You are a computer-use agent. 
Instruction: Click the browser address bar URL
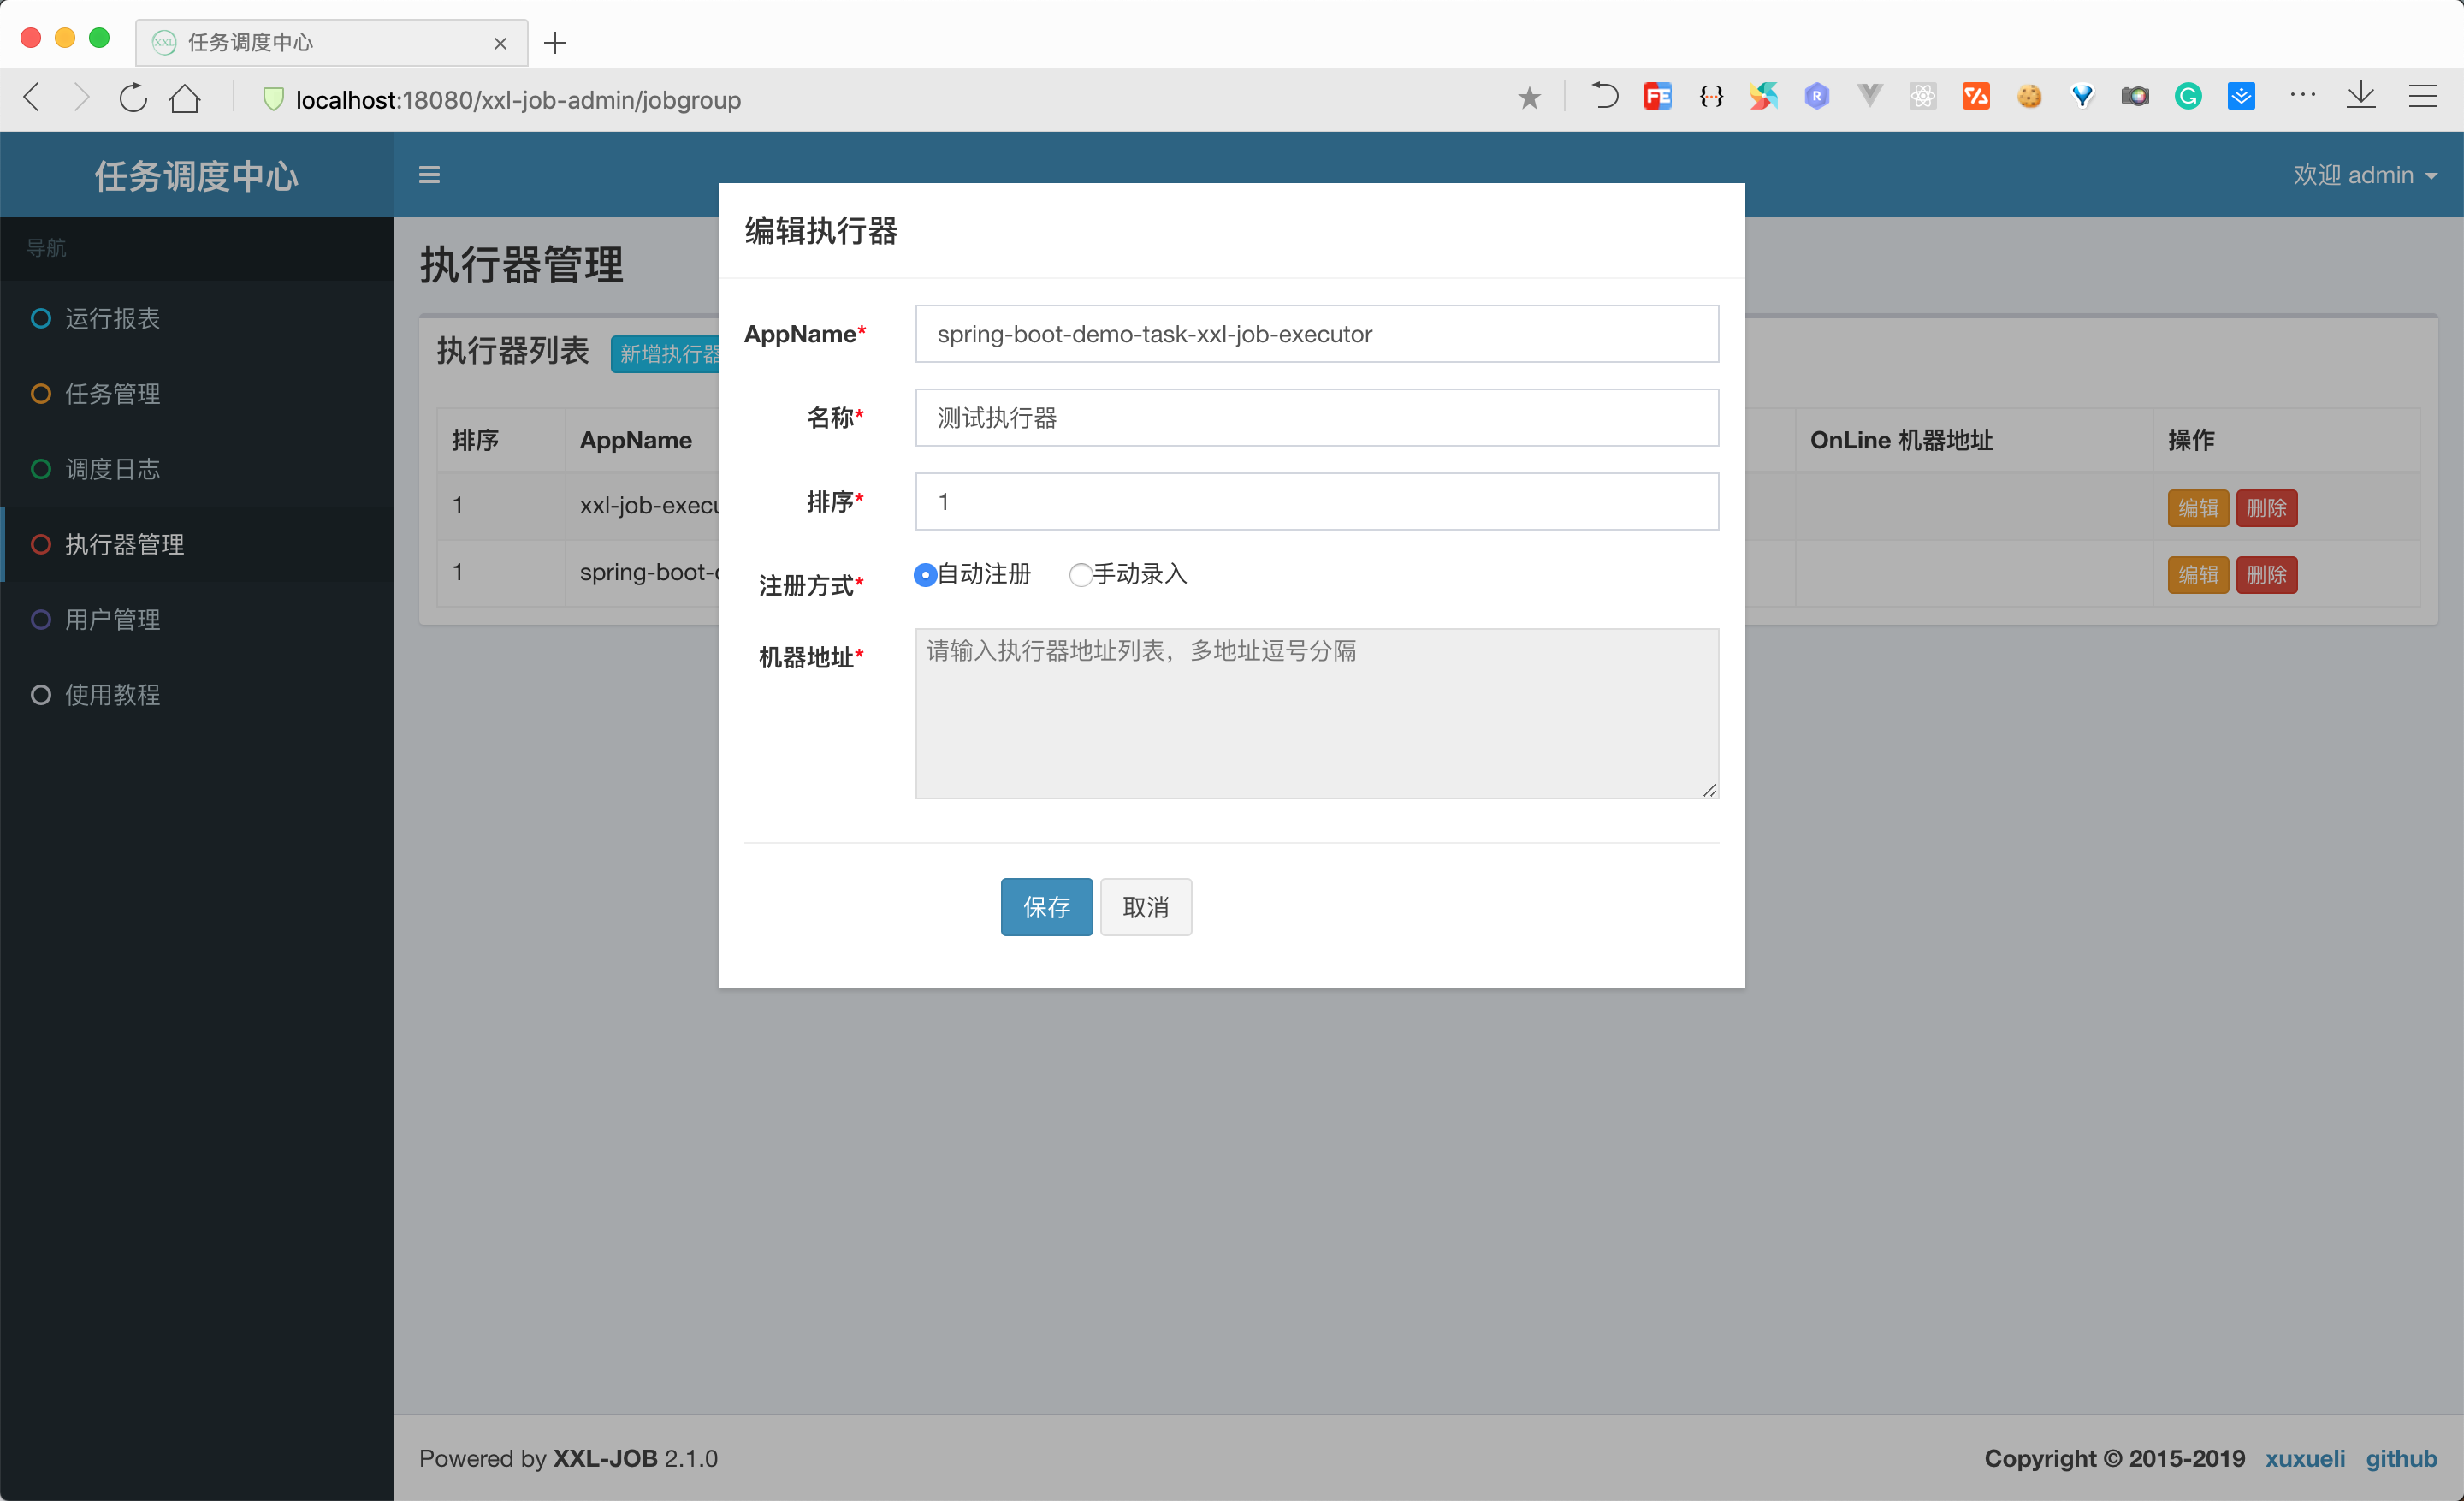coord(518,100)
